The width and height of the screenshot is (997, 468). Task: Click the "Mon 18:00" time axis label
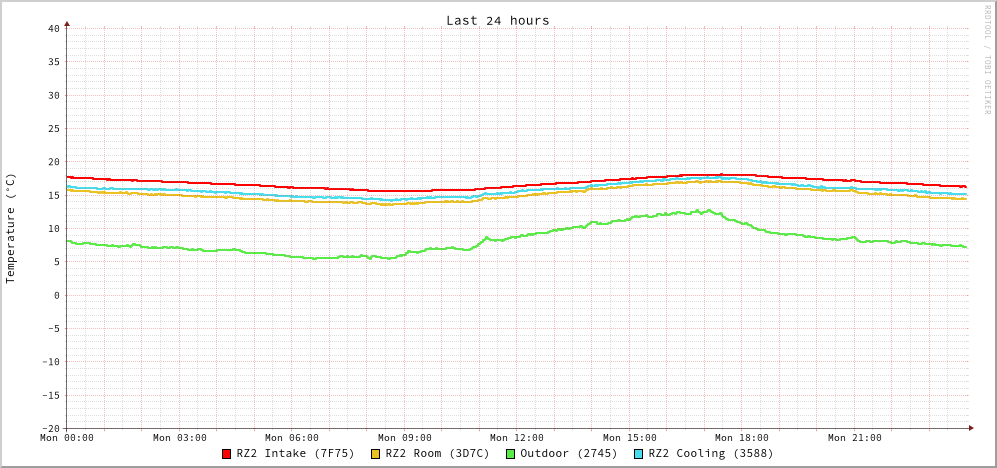742,438
